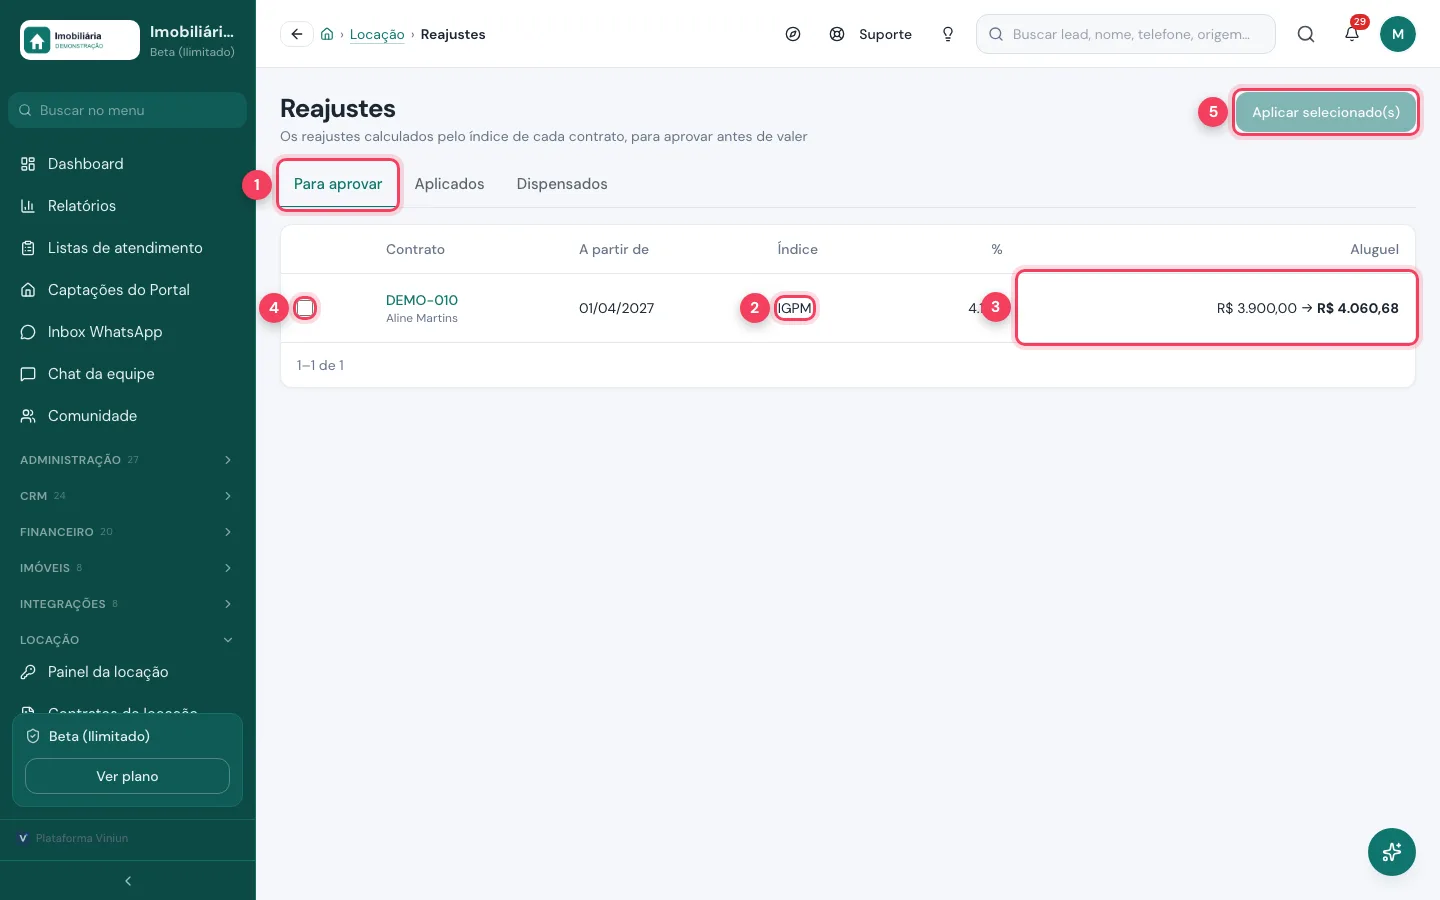Go to home via breadcrumb house icon
Image resolution: width=1440 pixels, height=900 pixels.
click(x=327, y=34)
